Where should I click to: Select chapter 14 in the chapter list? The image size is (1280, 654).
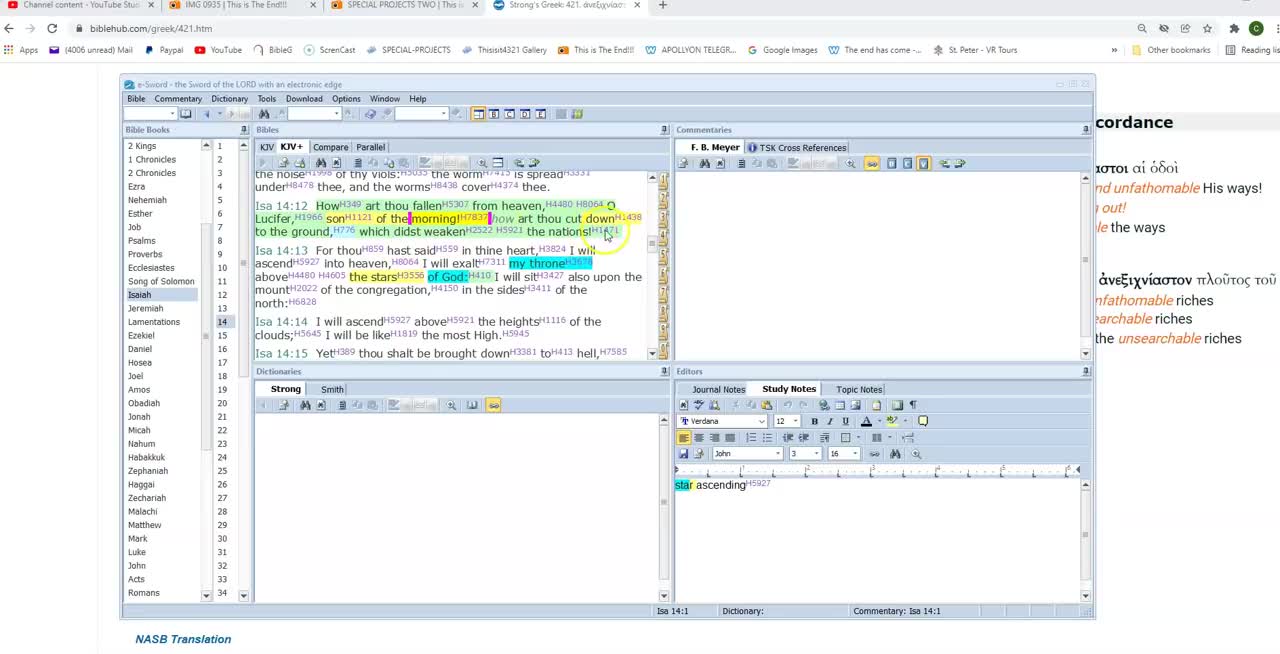click(x=222, y=322)
